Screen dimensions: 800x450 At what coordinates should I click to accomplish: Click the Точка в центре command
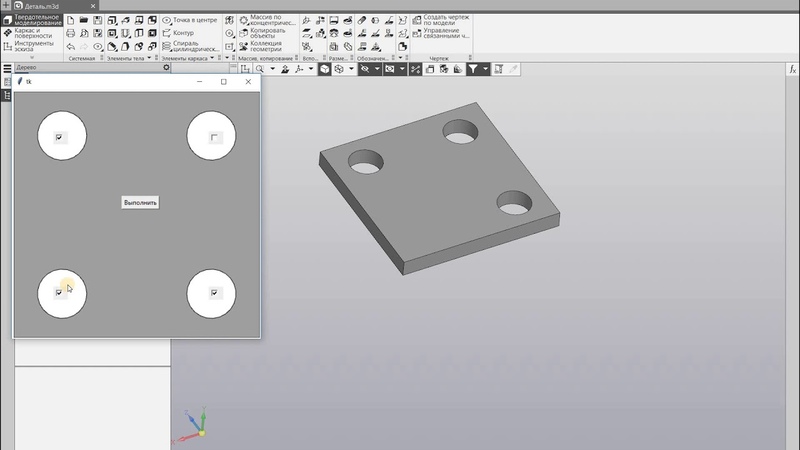coord(189,20)
